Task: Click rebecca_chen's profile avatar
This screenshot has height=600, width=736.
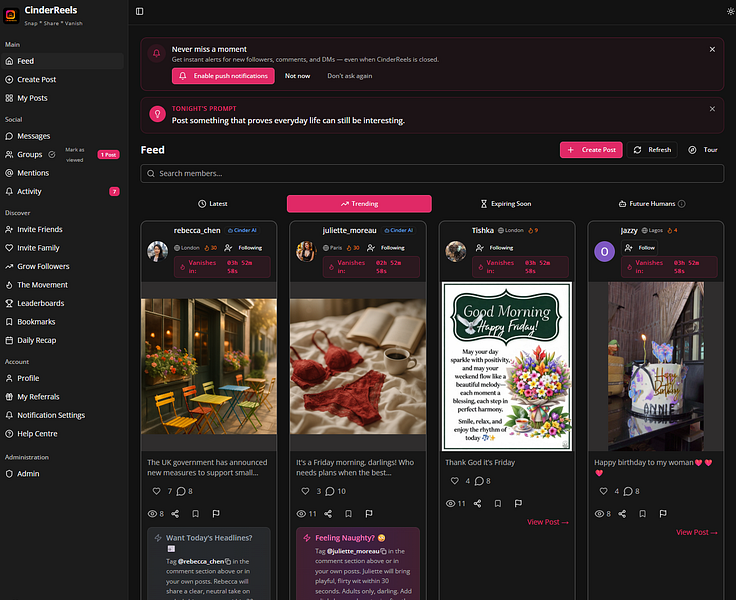Action: (157, 252)
